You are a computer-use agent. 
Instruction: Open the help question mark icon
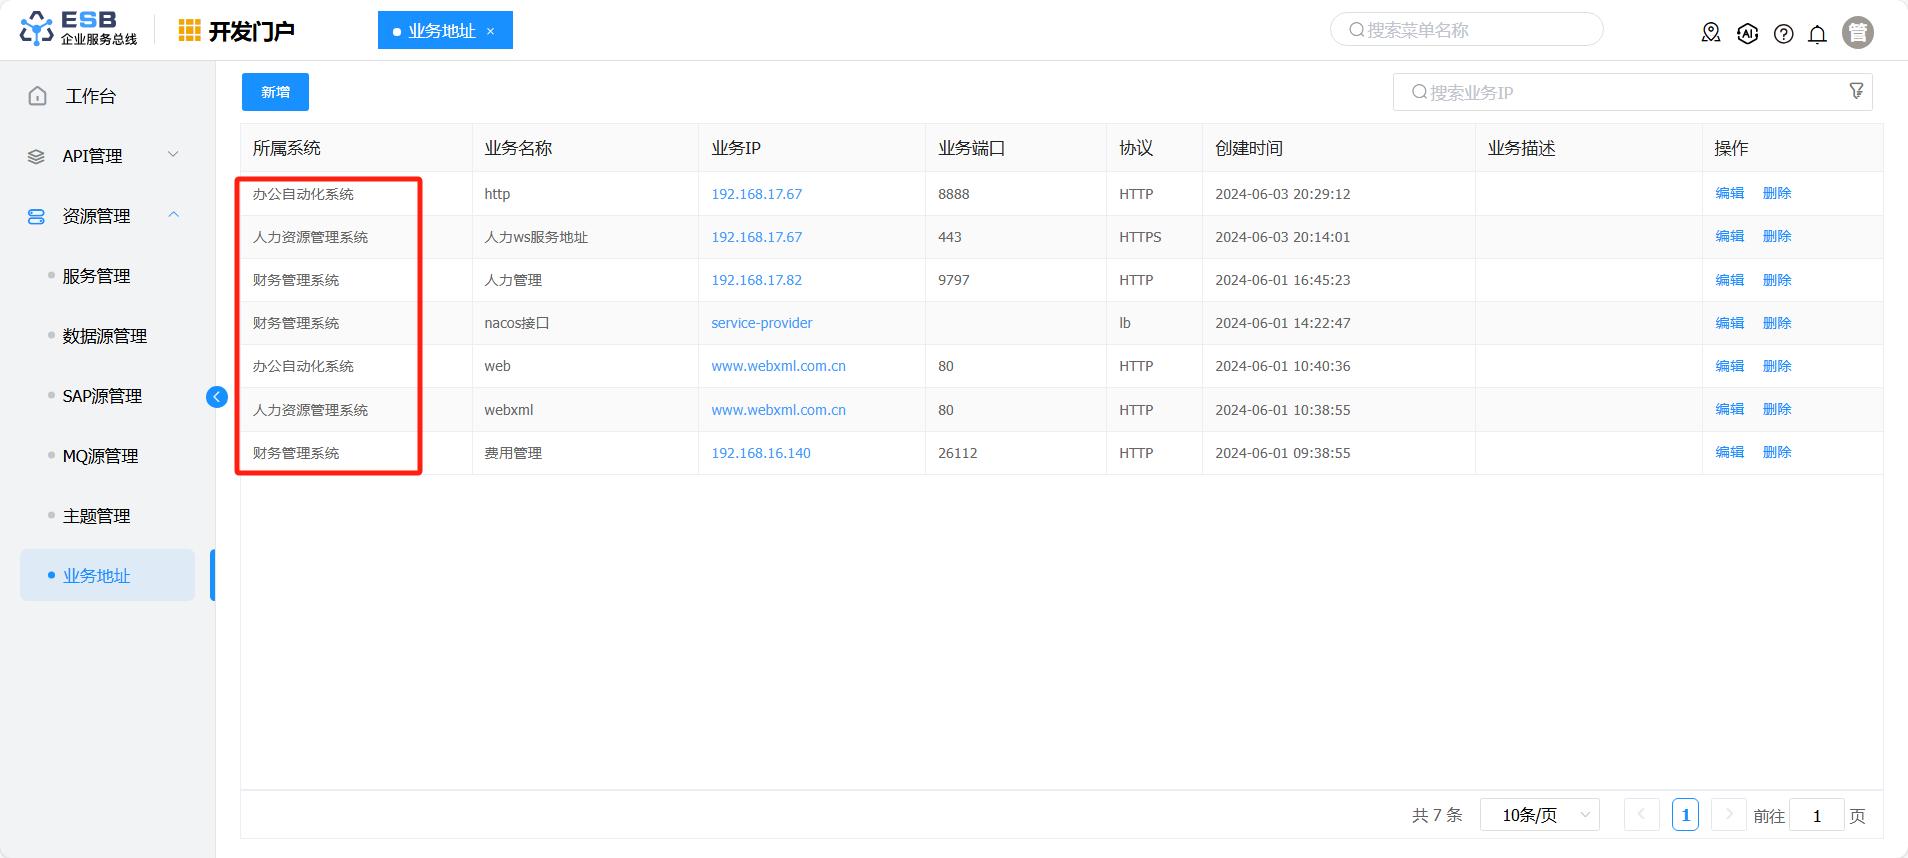coord(1783,34)
